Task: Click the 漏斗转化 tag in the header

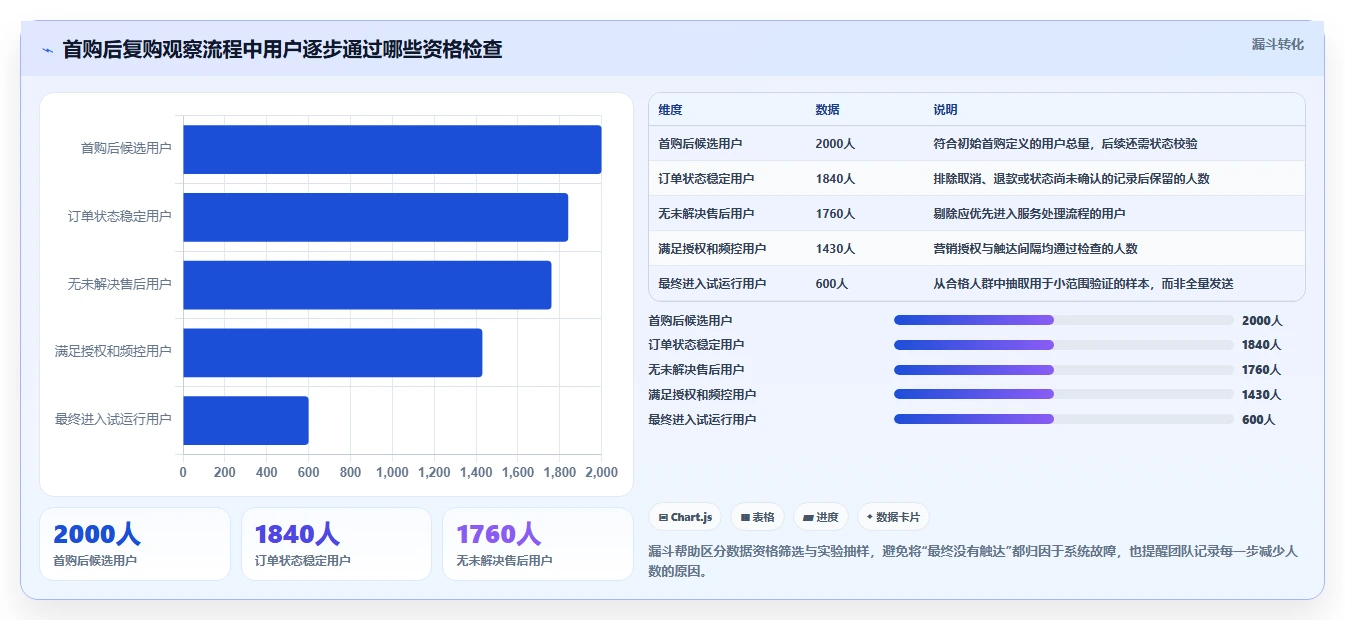Action: pos(1277,45)
